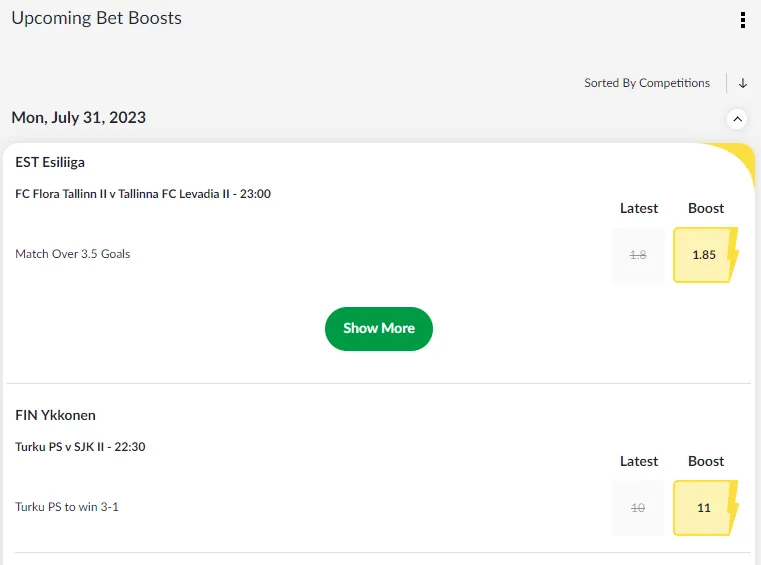Click the crossed-out 10 latest odds
Viewport: 761px width, 565px height.
(638, 508)
